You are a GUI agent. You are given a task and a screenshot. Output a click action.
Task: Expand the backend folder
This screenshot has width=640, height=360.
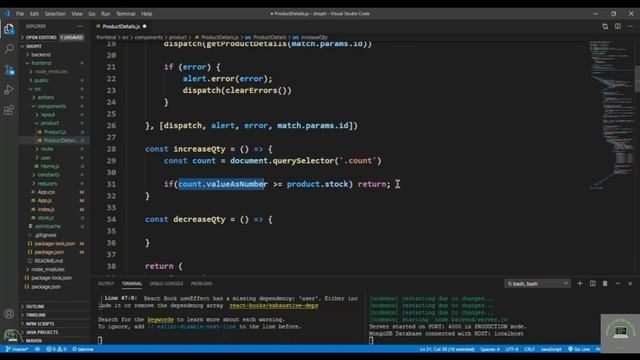point(54,54)
